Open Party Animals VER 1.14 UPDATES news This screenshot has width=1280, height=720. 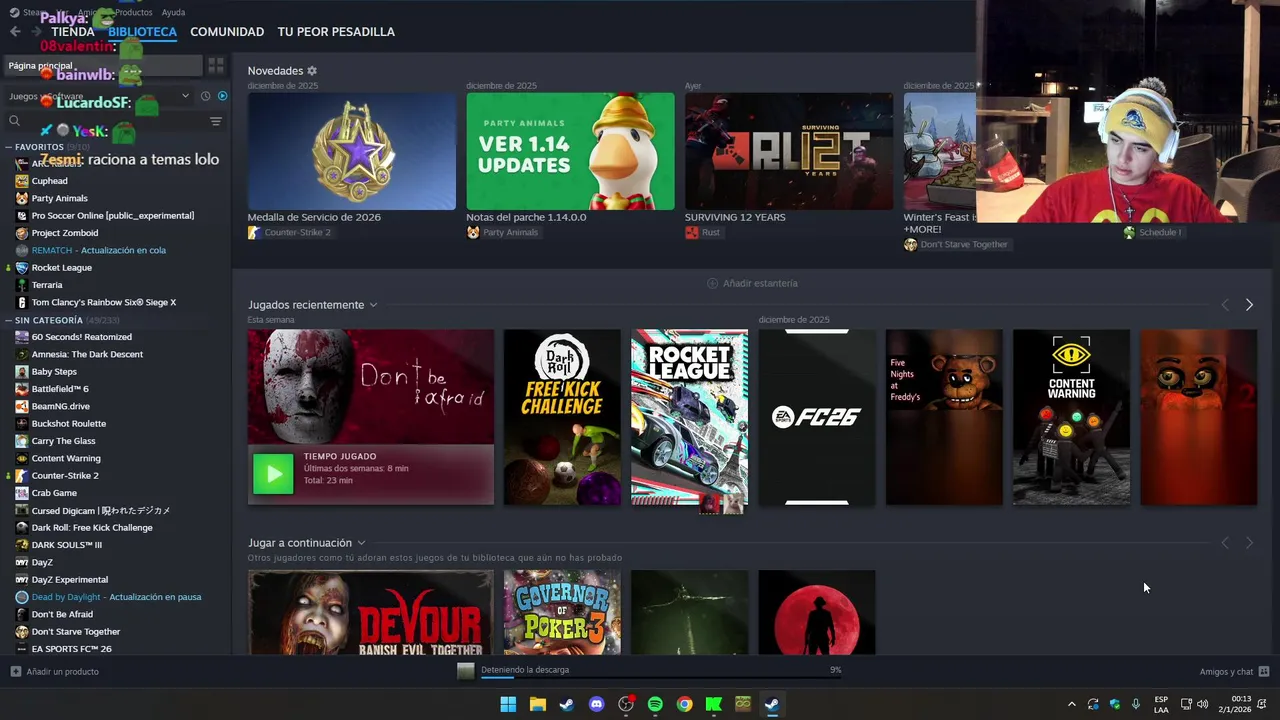pyautogui.click(x=570, y=151)
